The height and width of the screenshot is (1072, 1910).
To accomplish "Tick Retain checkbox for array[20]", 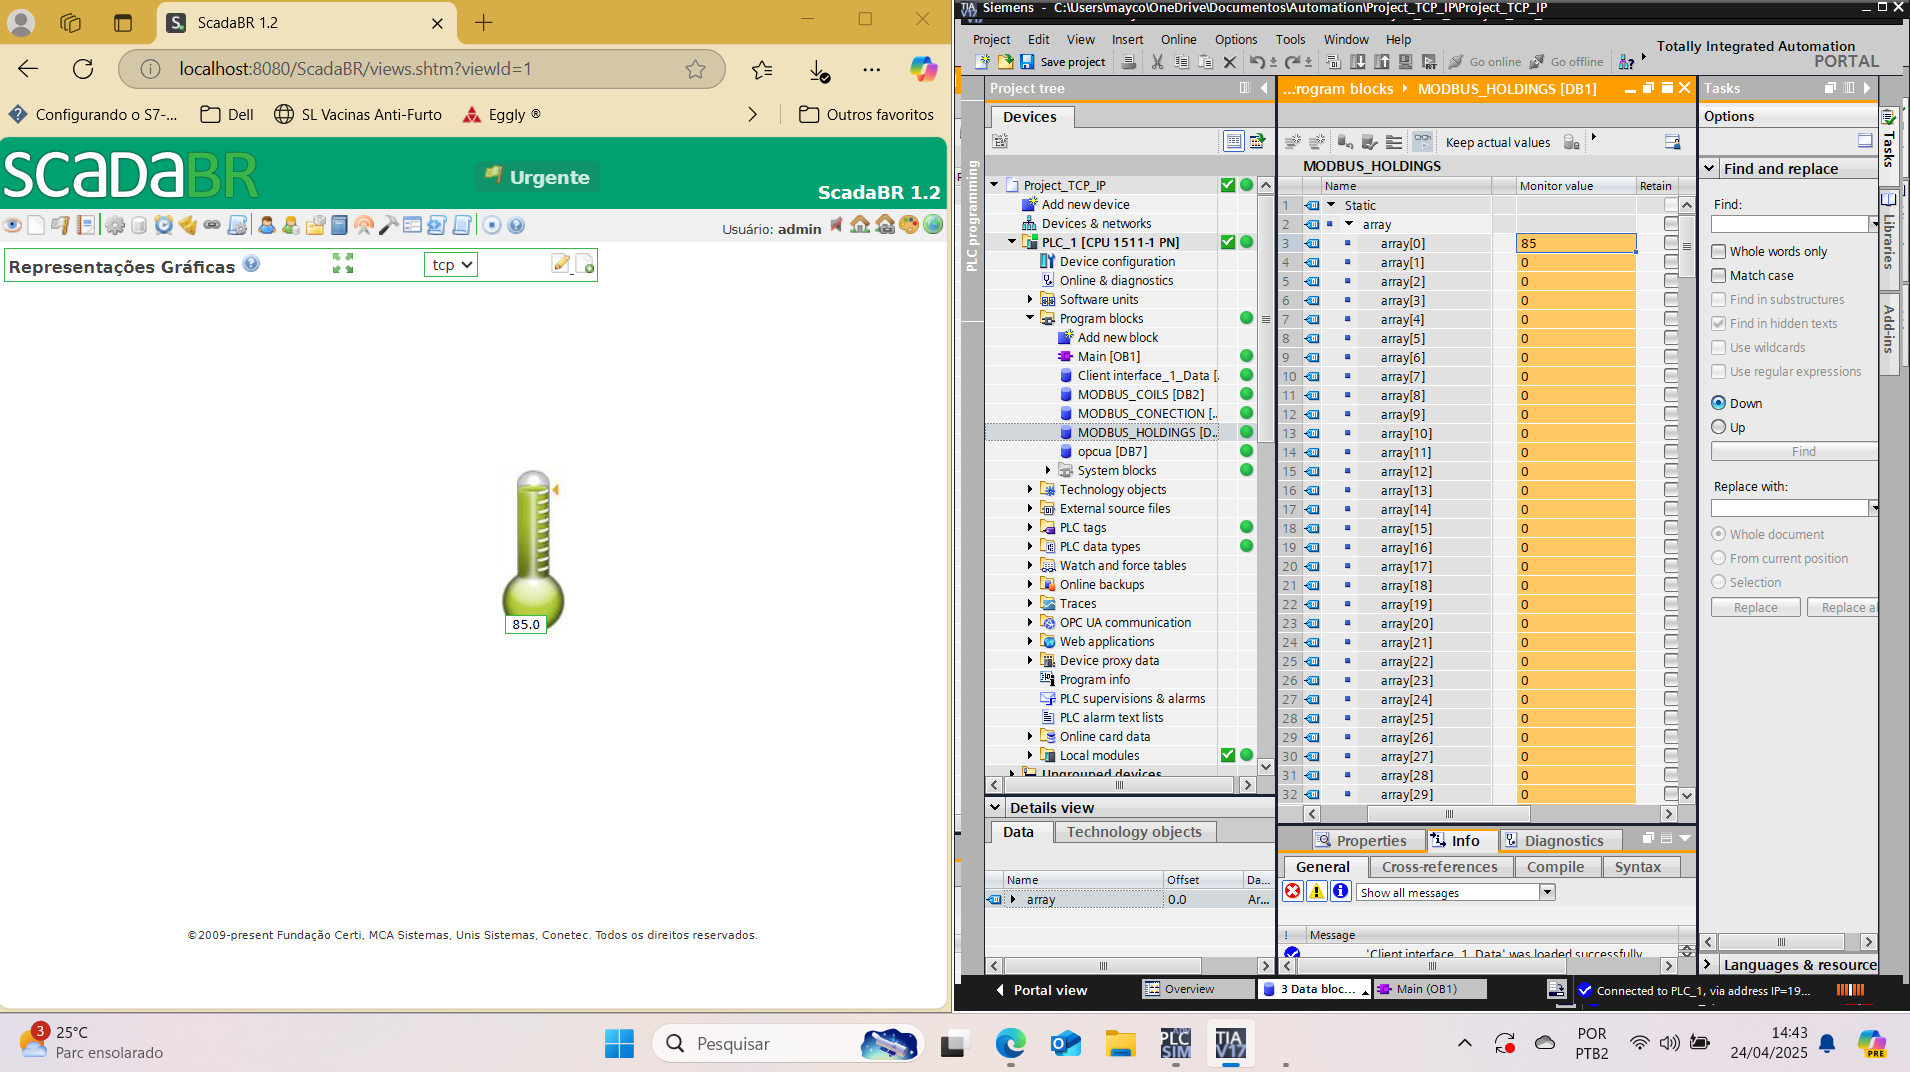I will pos(1670,623).
